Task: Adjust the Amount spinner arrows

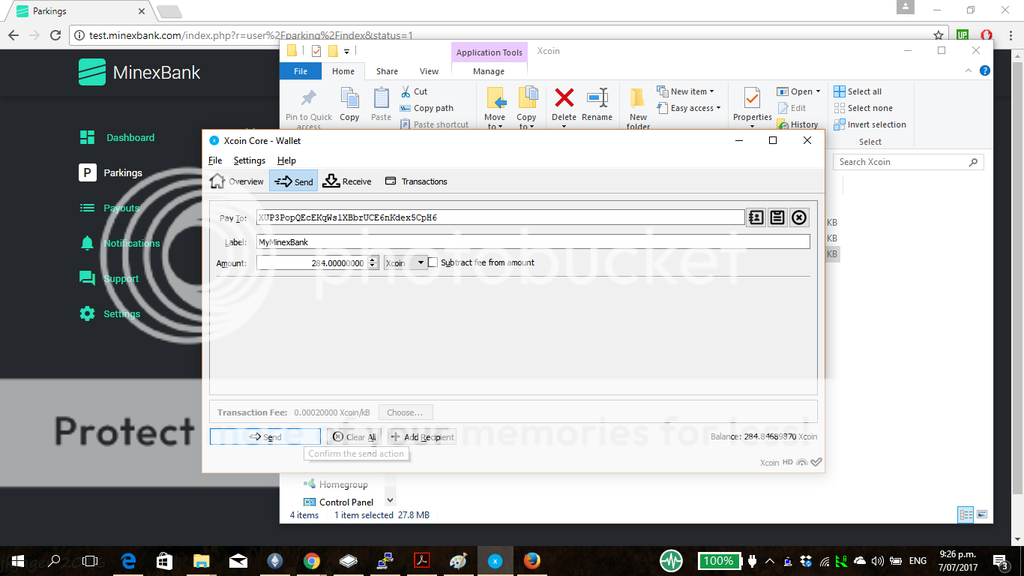Action: [x=373, y=263]
